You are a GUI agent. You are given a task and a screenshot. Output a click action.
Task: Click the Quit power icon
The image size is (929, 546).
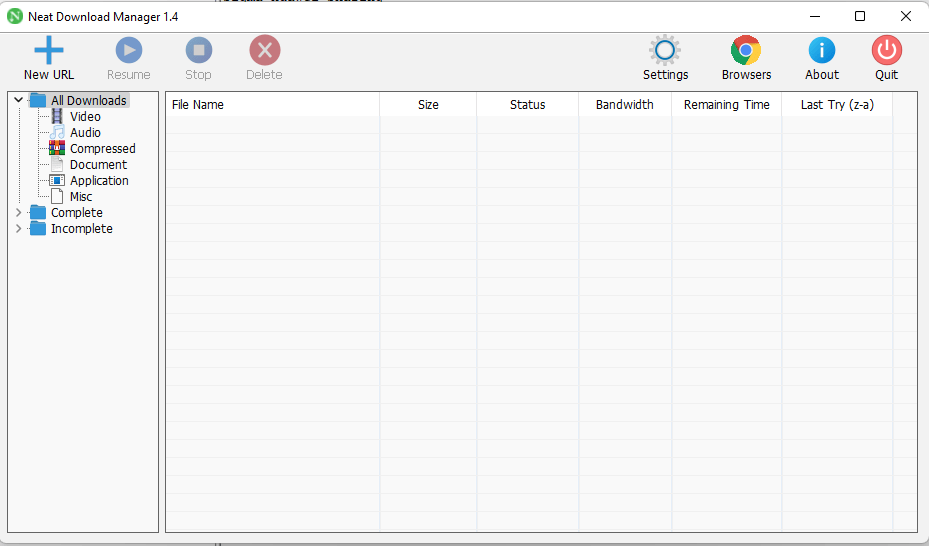coord(886,50)
